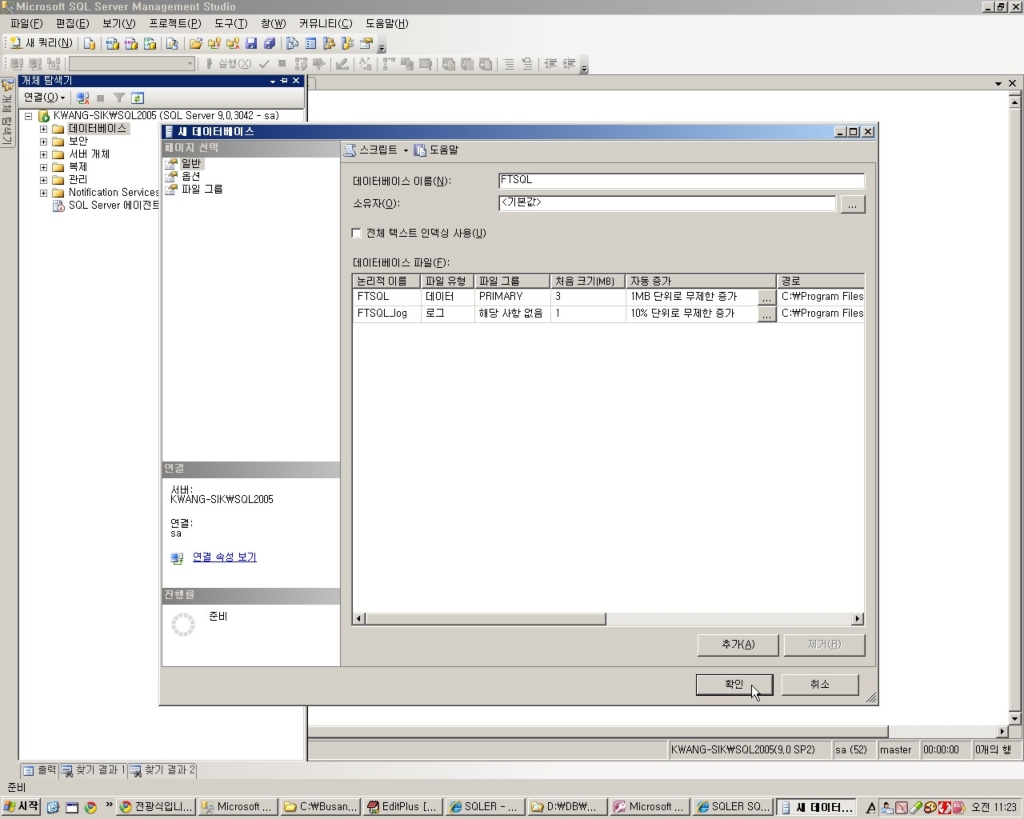Image resolution: width=1024 pixels, height=819 pixels.
Task: Click the Disconnect icon in Object Explorer
Action: (x=82, y=98)
